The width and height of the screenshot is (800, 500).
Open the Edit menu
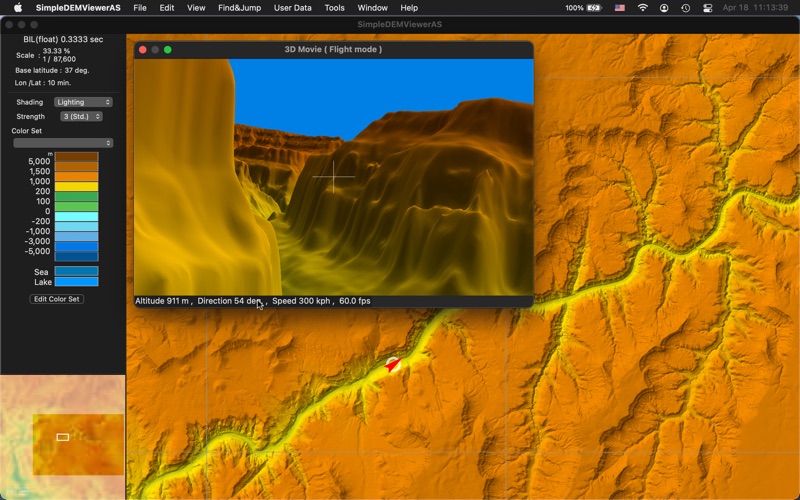[x=166, y=8]
